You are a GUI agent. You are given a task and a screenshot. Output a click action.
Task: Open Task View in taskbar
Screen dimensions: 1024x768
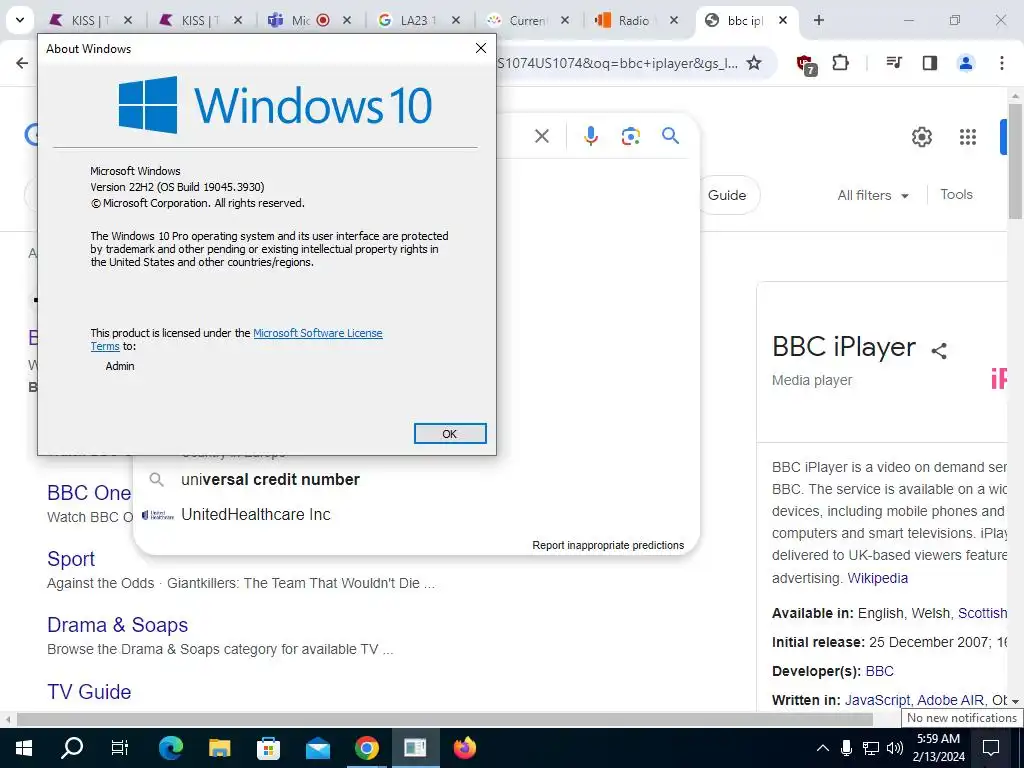[120, 748]
